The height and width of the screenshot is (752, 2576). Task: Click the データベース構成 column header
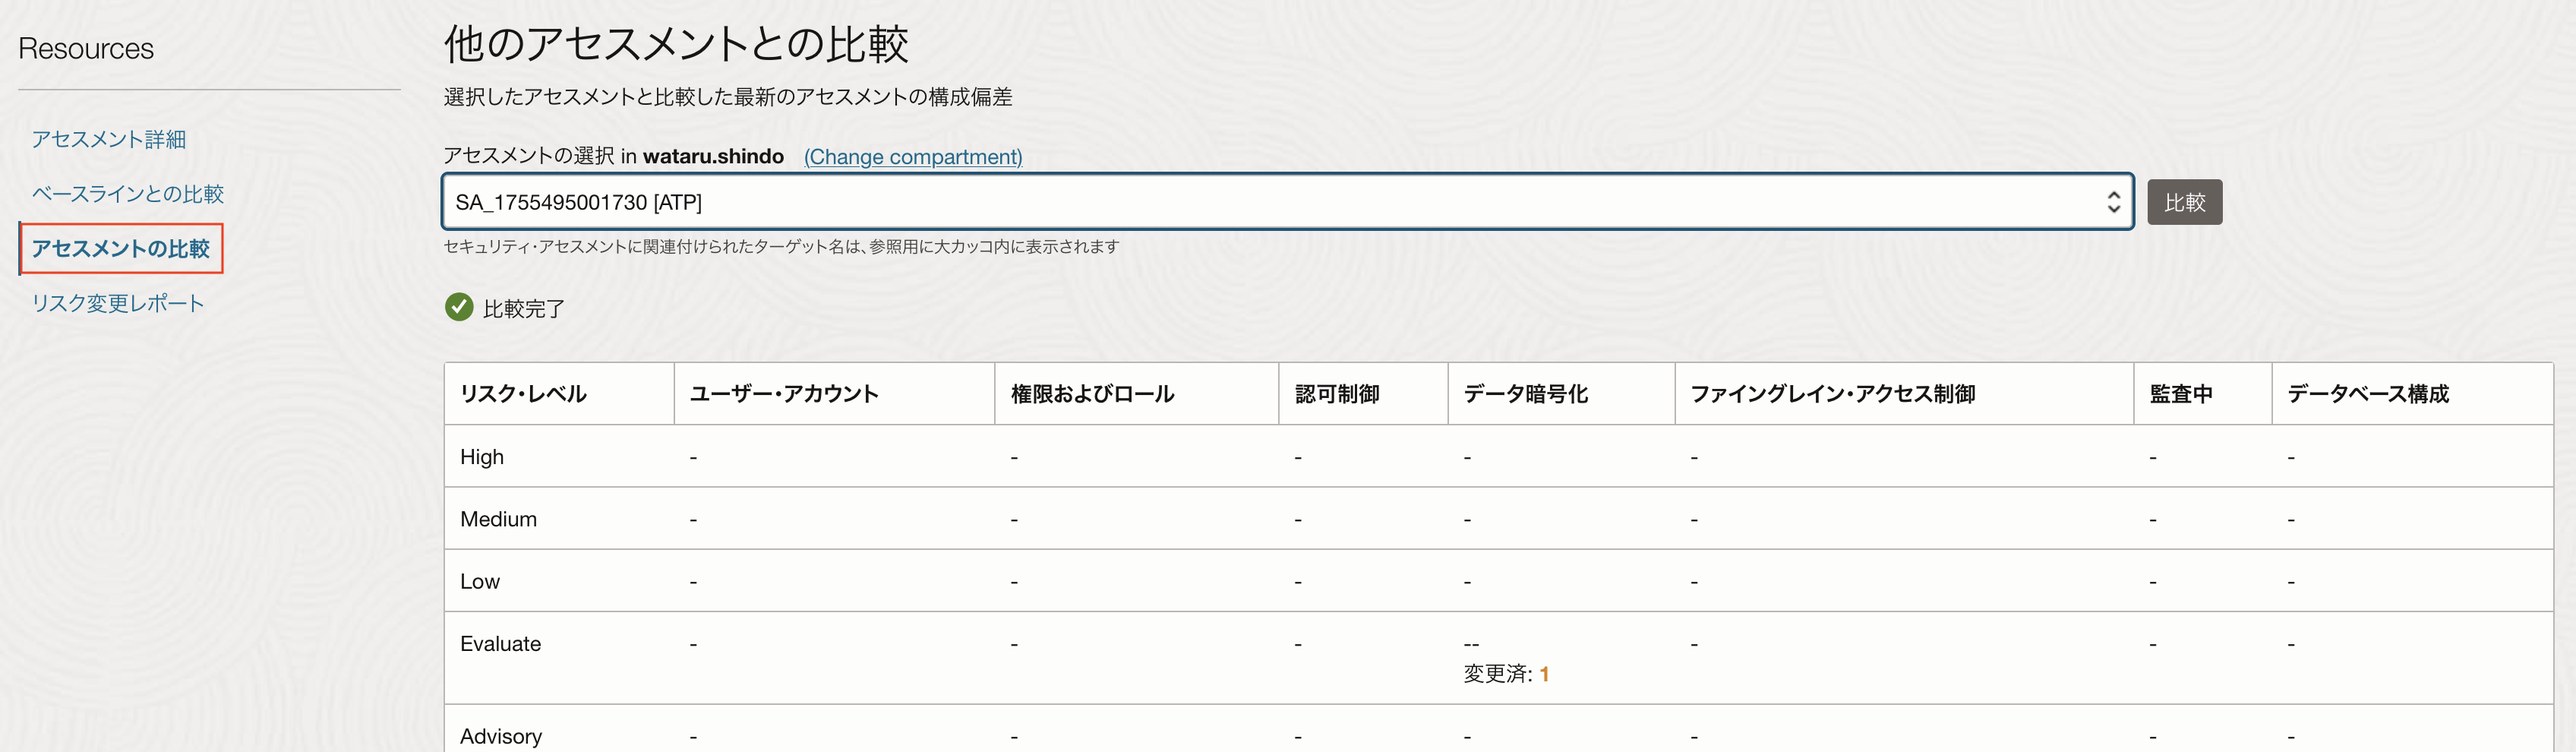[2367, 394]
